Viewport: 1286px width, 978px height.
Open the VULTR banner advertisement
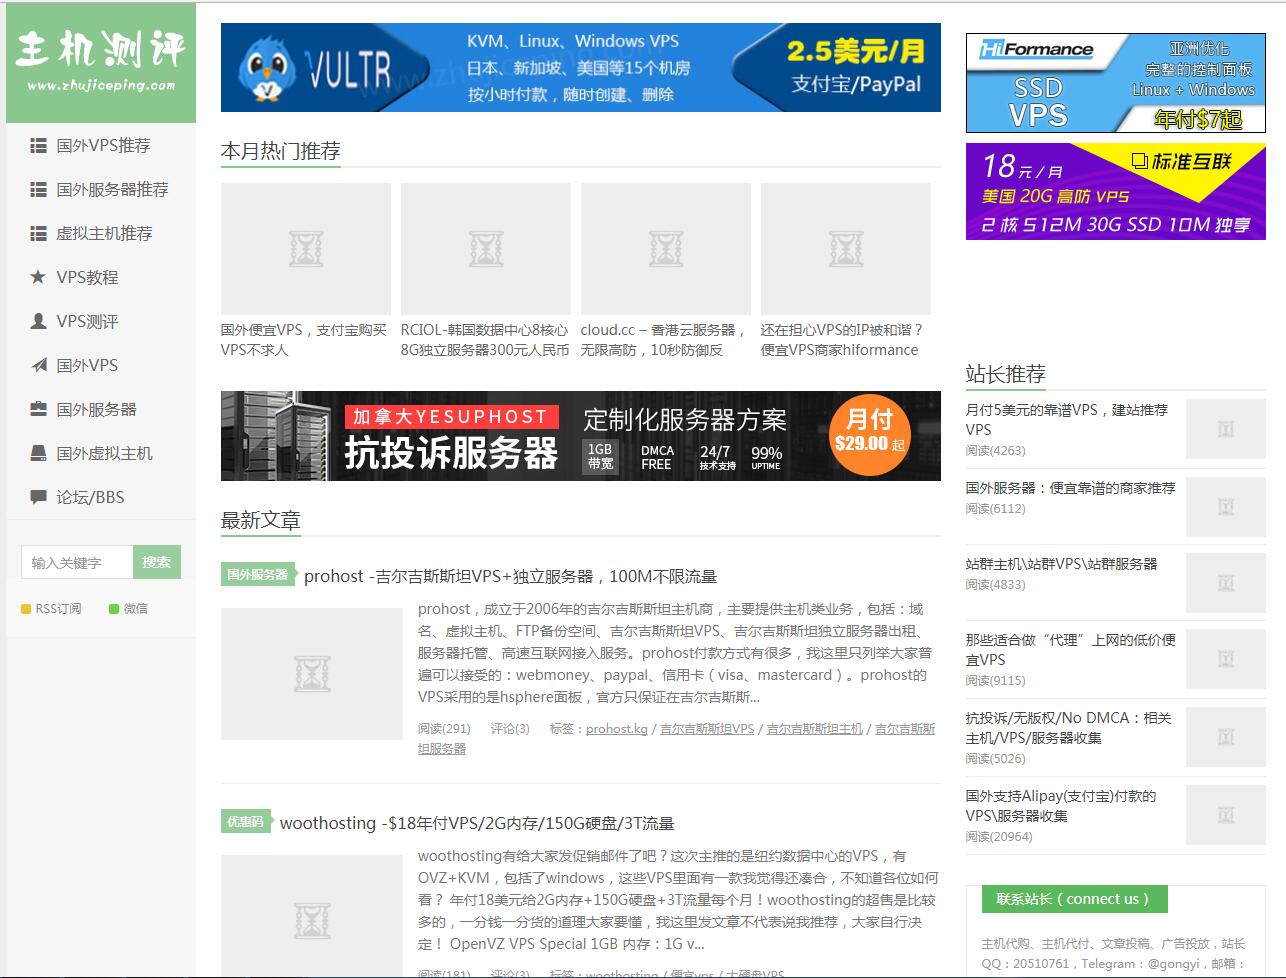point(581,67)
